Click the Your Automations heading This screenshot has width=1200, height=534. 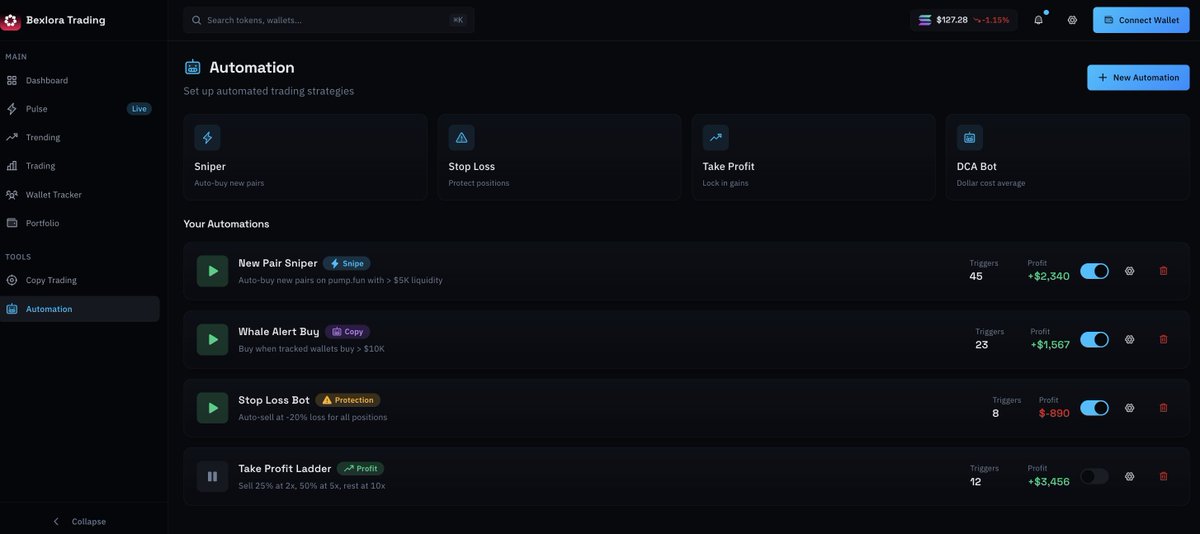click(226, 224)
